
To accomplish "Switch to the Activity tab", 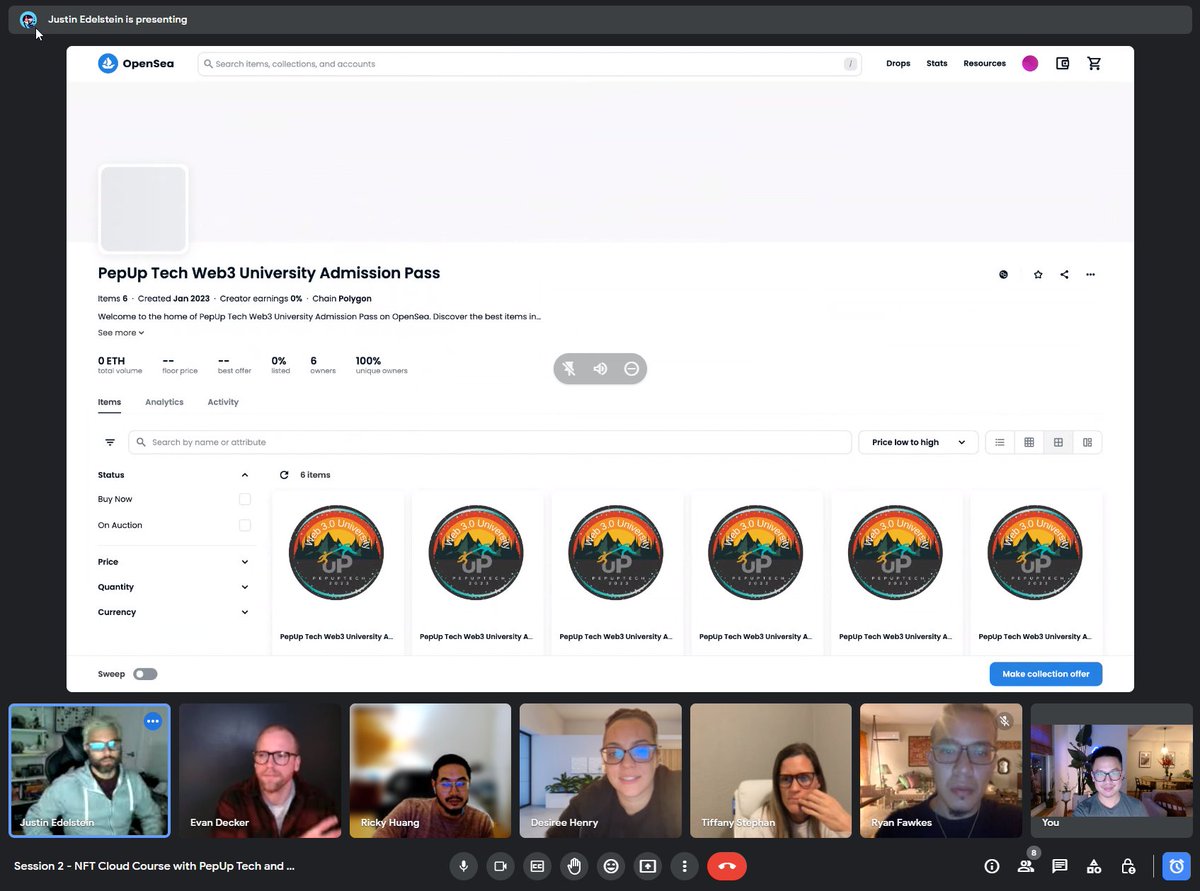I will pos(223,402).
